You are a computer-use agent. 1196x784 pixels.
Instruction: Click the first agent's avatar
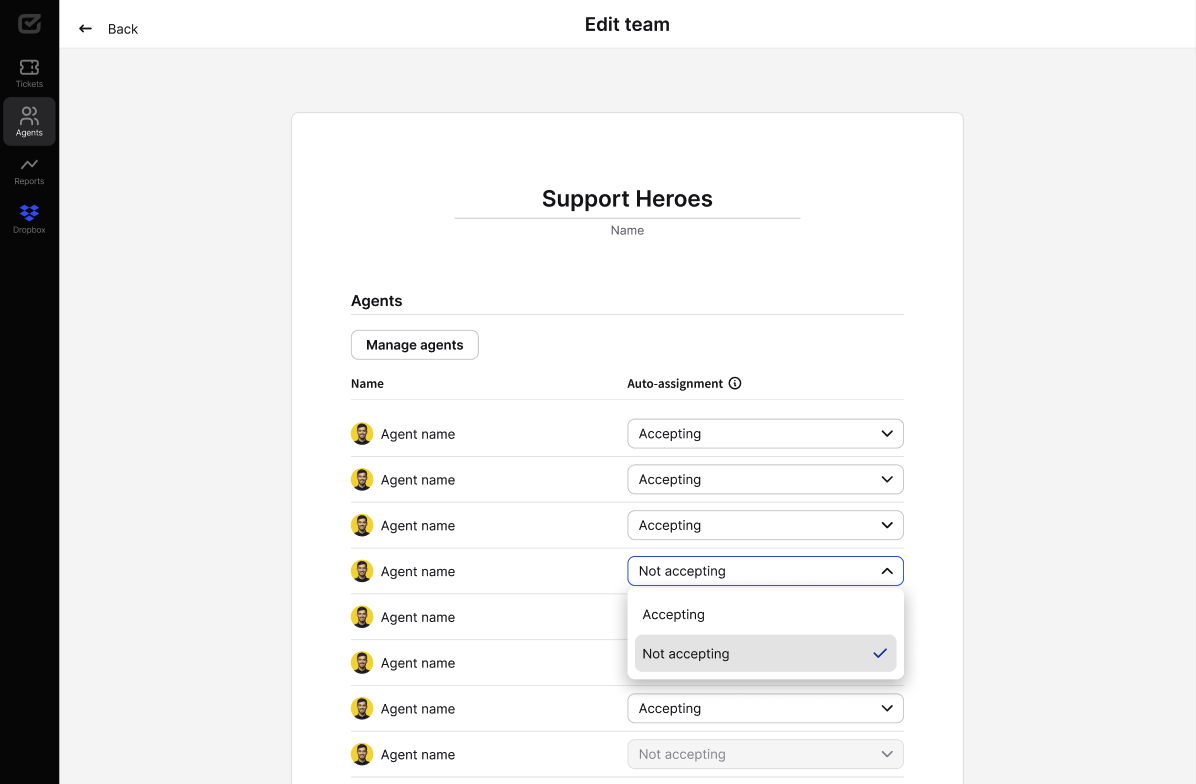pyautogui.click(x=362, y=434)
